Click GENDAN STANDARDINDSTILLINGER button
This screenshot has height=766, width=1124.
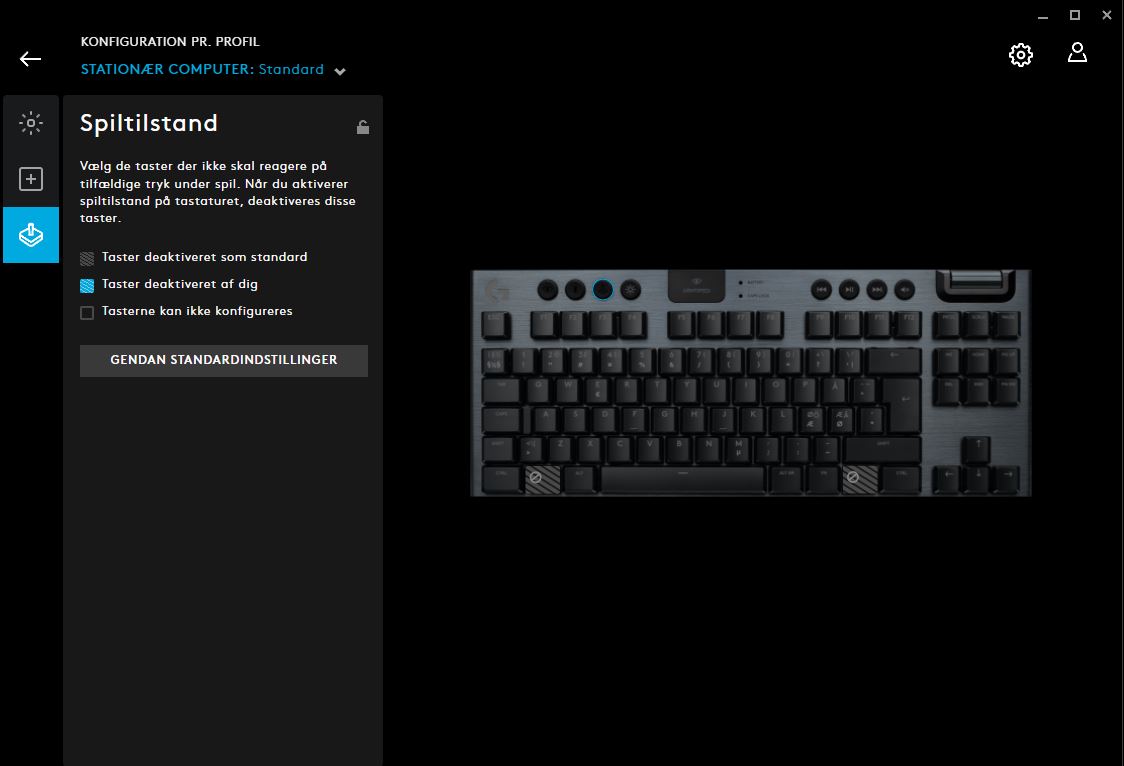tap(224, 360)
